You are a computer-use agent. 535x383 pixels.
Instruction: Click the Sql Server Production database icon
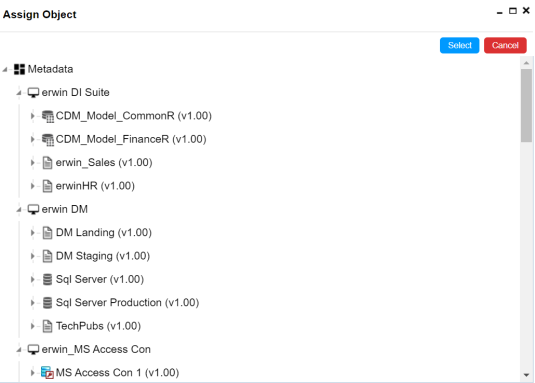pos(47,303)
